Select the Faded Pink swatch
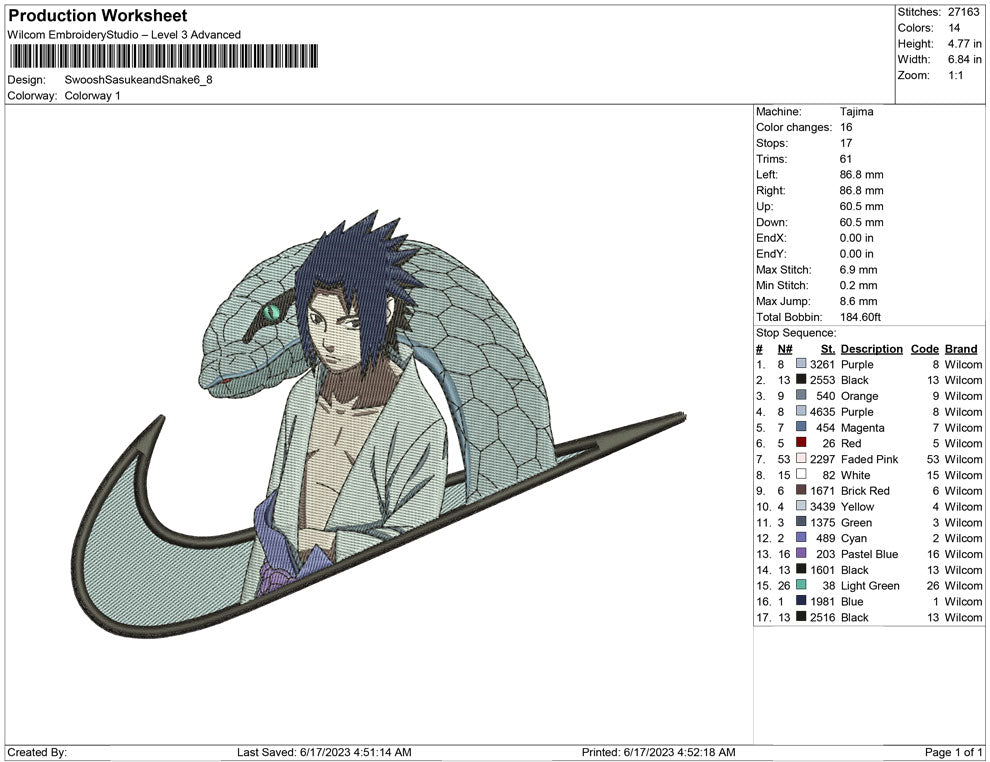The width and height of the screenshot is (990, 762). 801,459
